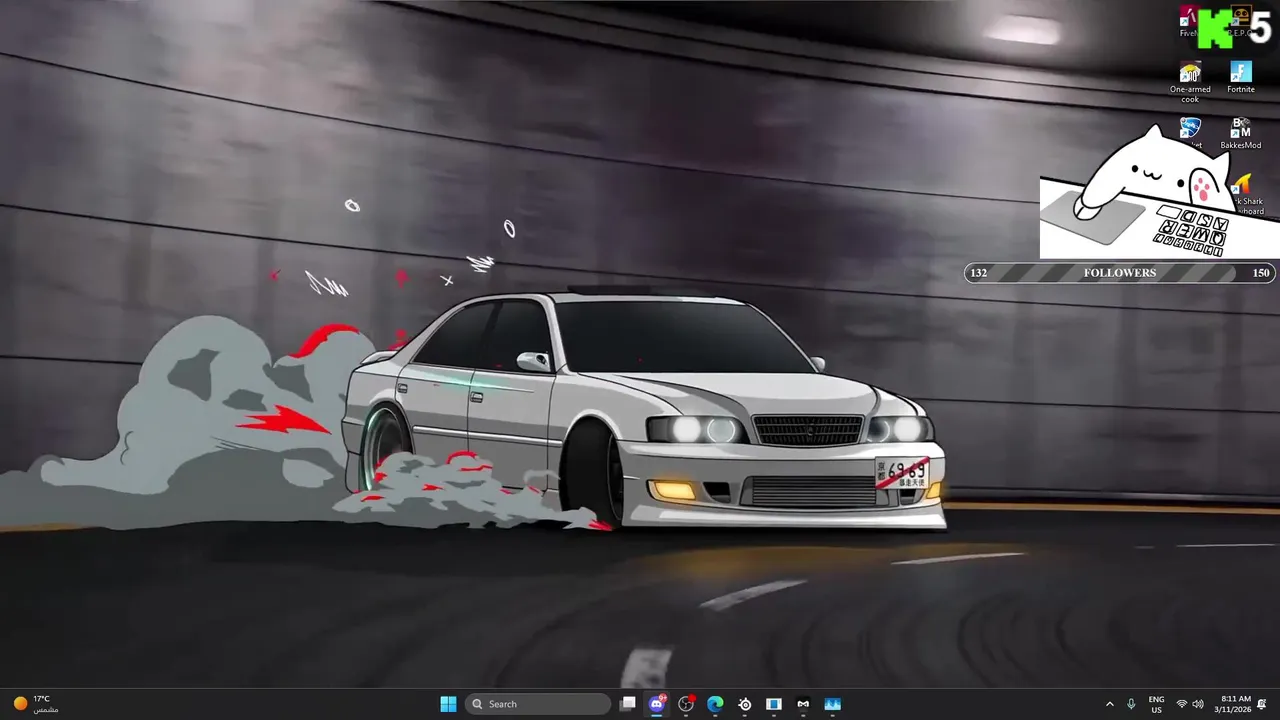
Task: Open OBS Studio from the taskbar
Action: (x=686, y=704)
